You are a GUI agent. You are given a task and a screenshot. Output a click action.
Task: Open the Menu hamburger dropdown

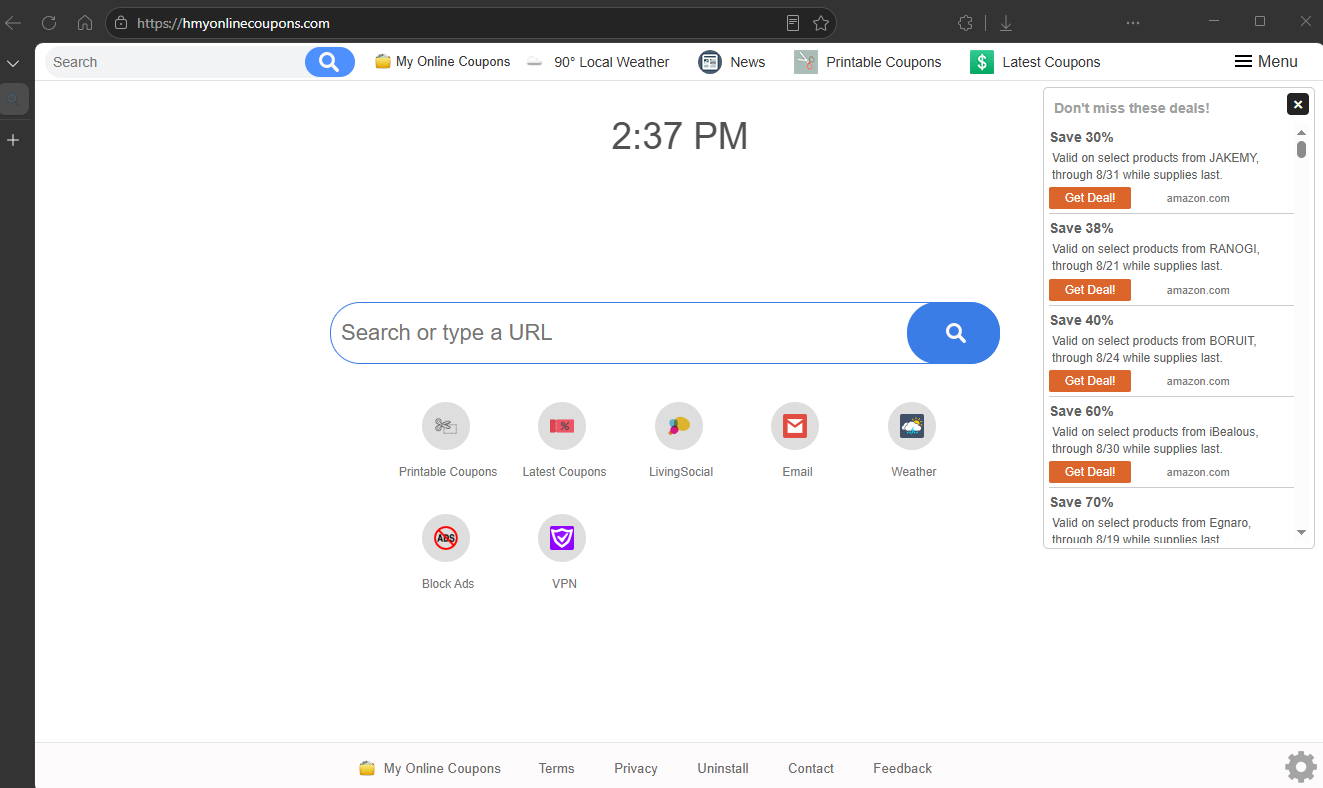[1266, 62]
